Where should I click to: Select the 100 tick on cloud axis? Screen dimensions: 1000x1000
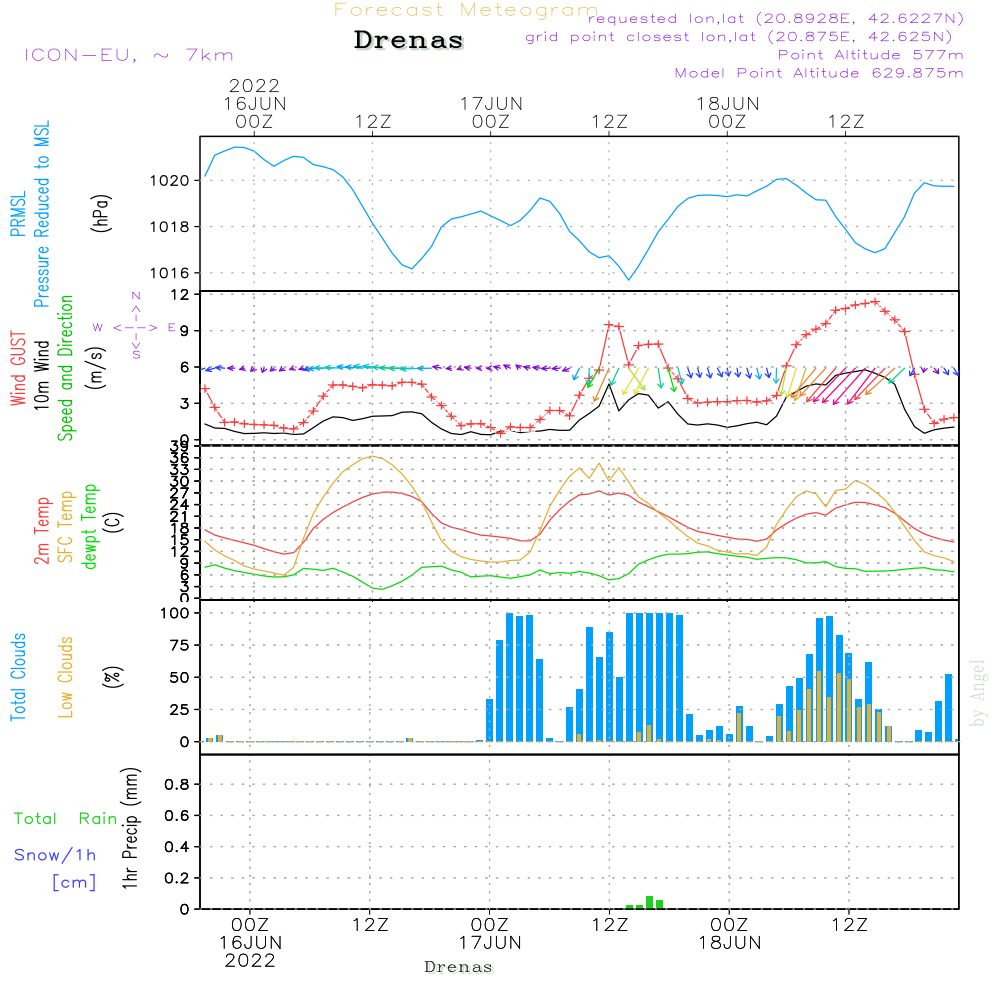tap(175, 614)
